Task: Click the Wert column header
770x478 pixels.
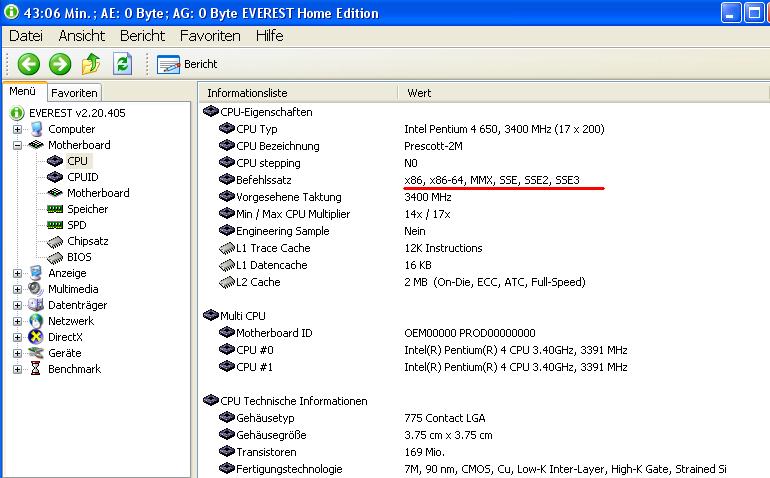Action: tap(420, 93)
